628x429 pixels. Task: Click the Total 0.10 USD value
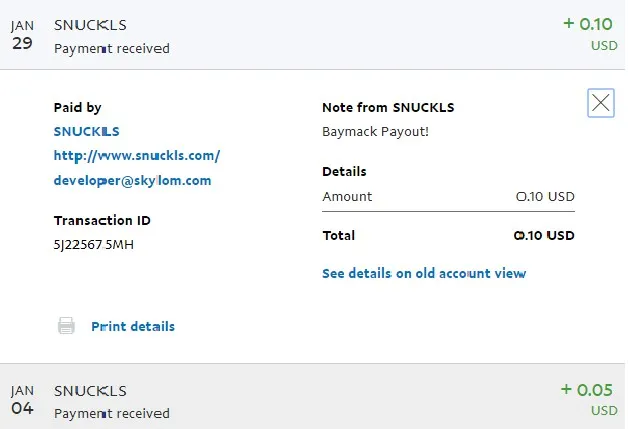[544, 236]
